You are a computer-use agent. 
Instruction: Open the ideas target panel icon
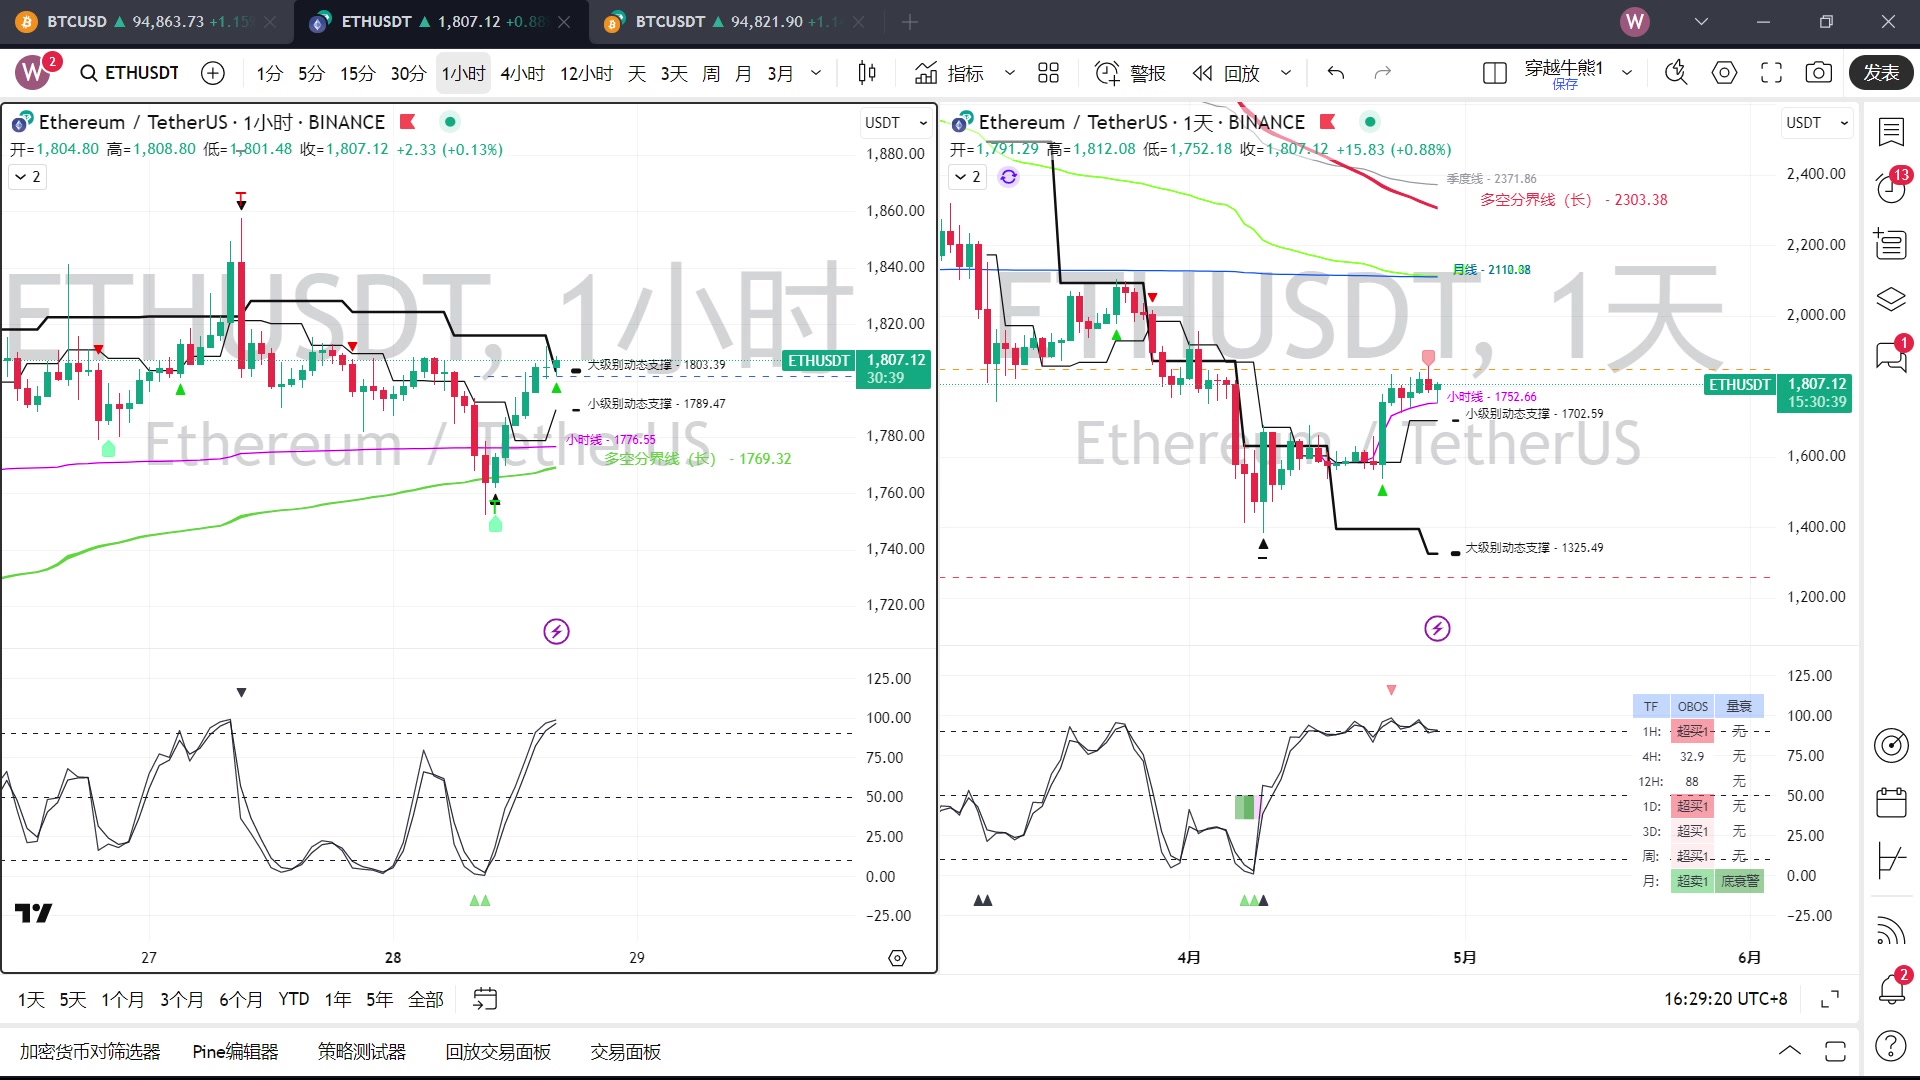point(1890,745)
